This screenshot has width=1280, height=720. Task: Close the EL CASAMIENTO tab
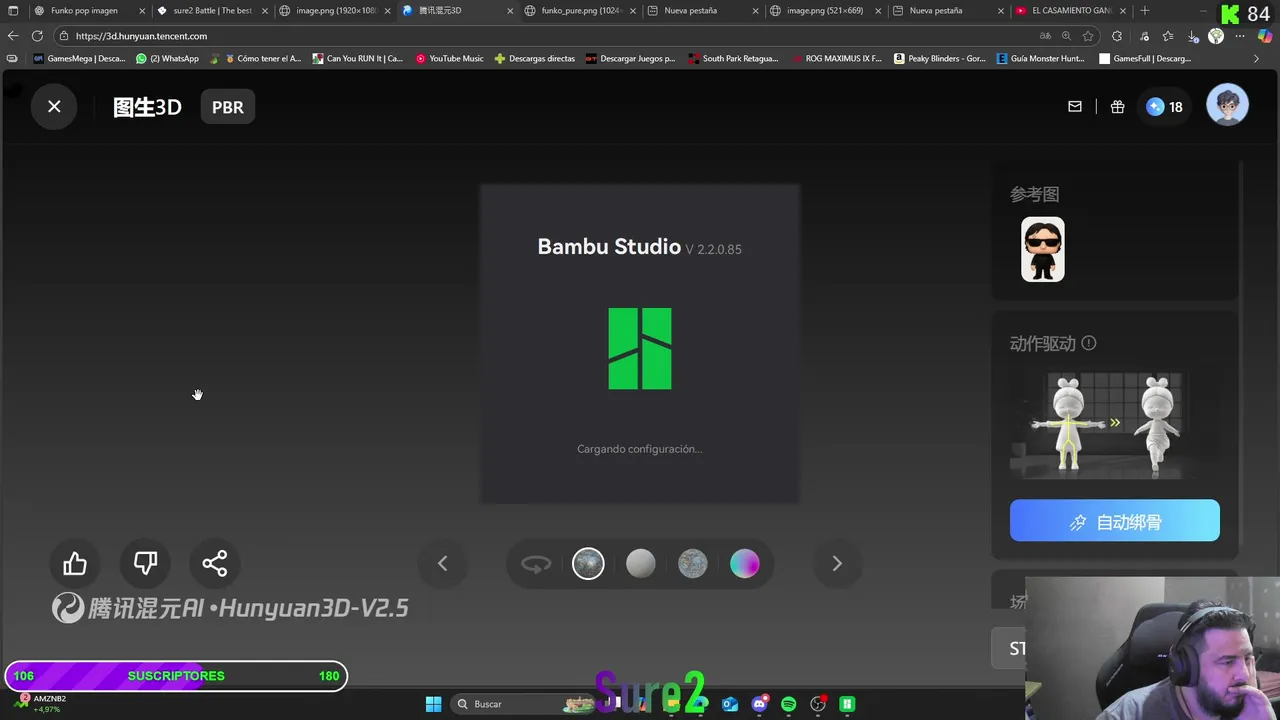point(1123,11)
